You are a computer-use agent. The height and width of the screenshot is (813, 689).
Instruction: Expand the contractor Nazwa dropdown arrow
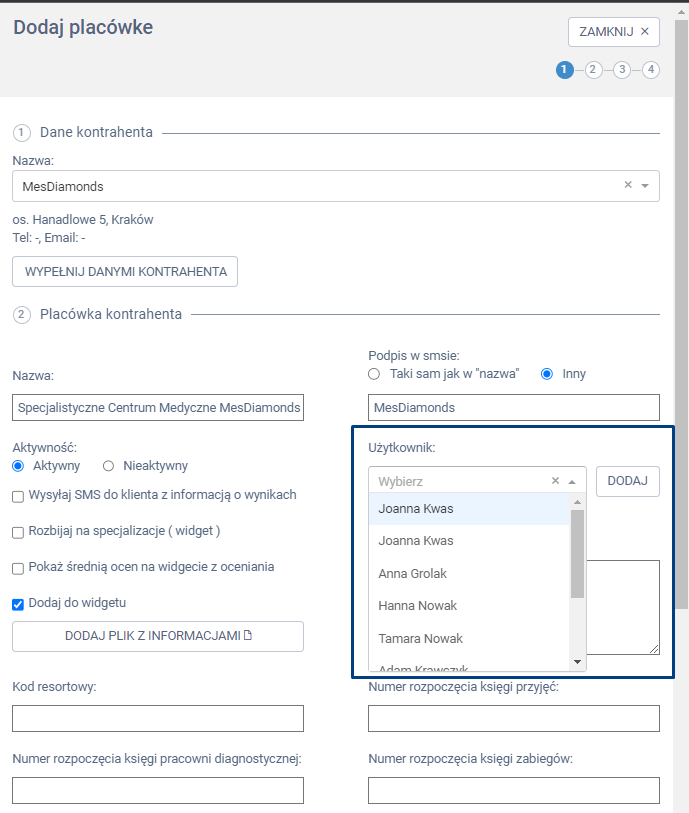pos(645,186)
